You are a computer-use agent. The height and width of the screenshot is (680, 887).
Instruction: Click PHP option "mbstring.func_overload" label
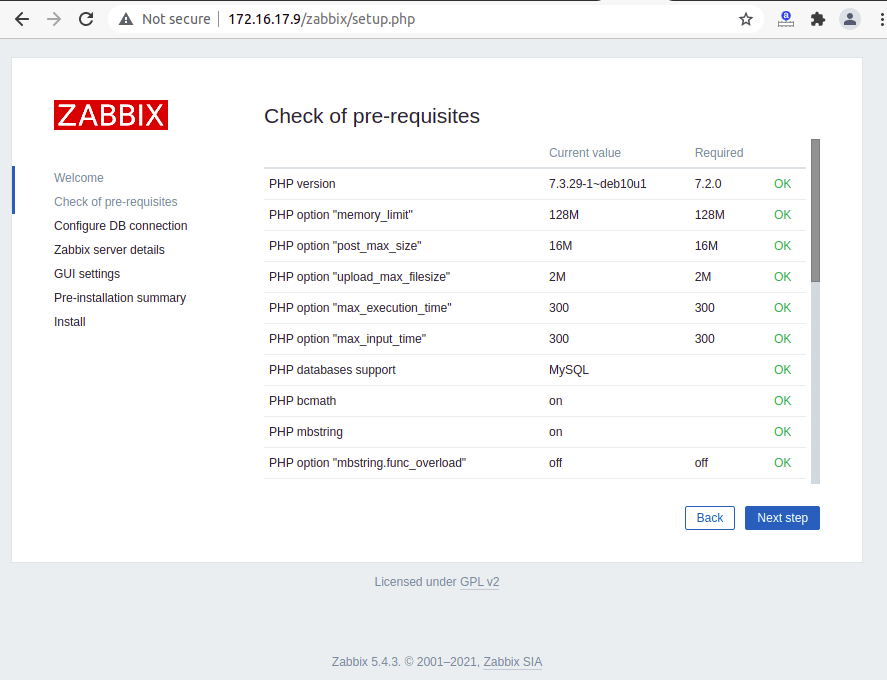pyautogui.click(x=367, y=463)
